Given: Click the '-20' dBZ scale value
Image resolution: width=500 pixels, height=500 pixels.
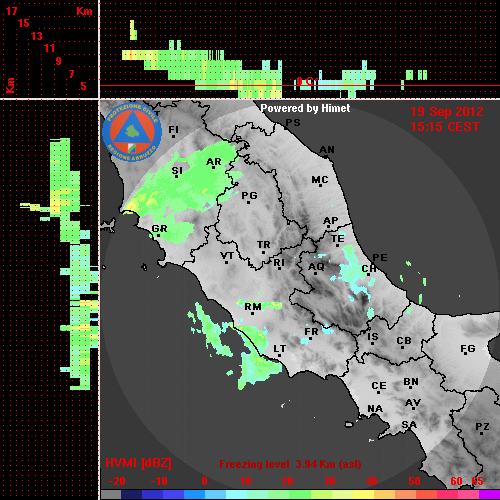Looking at the screenshot, I should (117, 481).
